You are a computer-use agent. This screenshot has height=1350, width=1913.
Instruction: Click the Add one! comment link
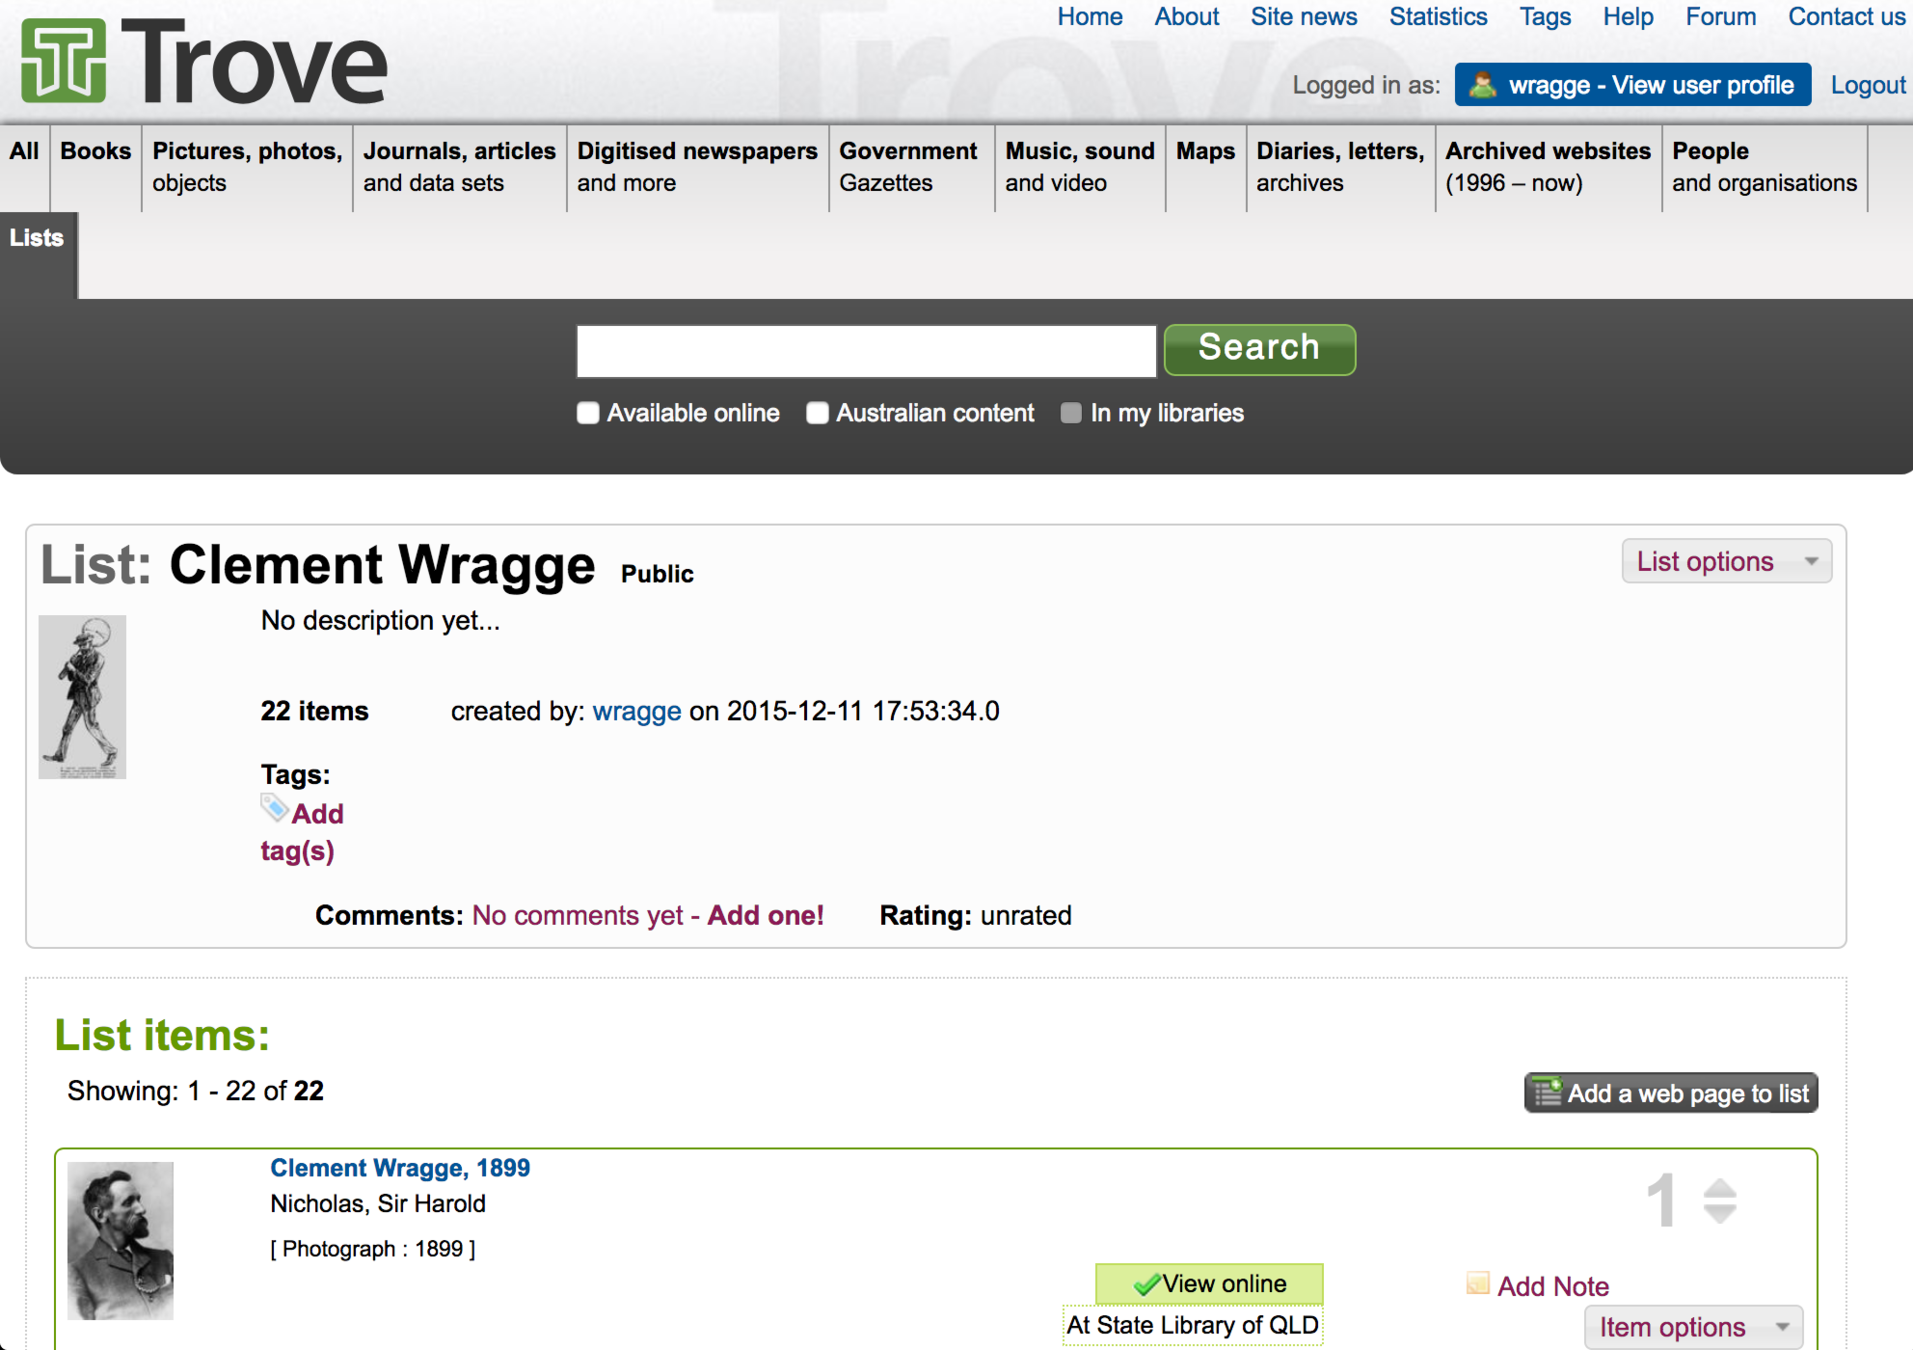[765, 915]
